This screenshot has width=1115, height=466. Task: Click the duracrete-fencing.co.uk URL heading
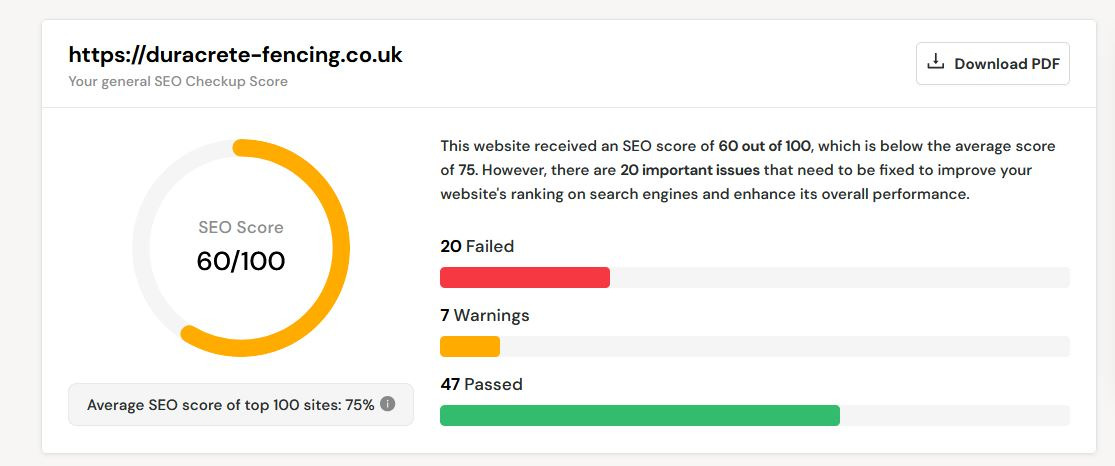[235, 55]
